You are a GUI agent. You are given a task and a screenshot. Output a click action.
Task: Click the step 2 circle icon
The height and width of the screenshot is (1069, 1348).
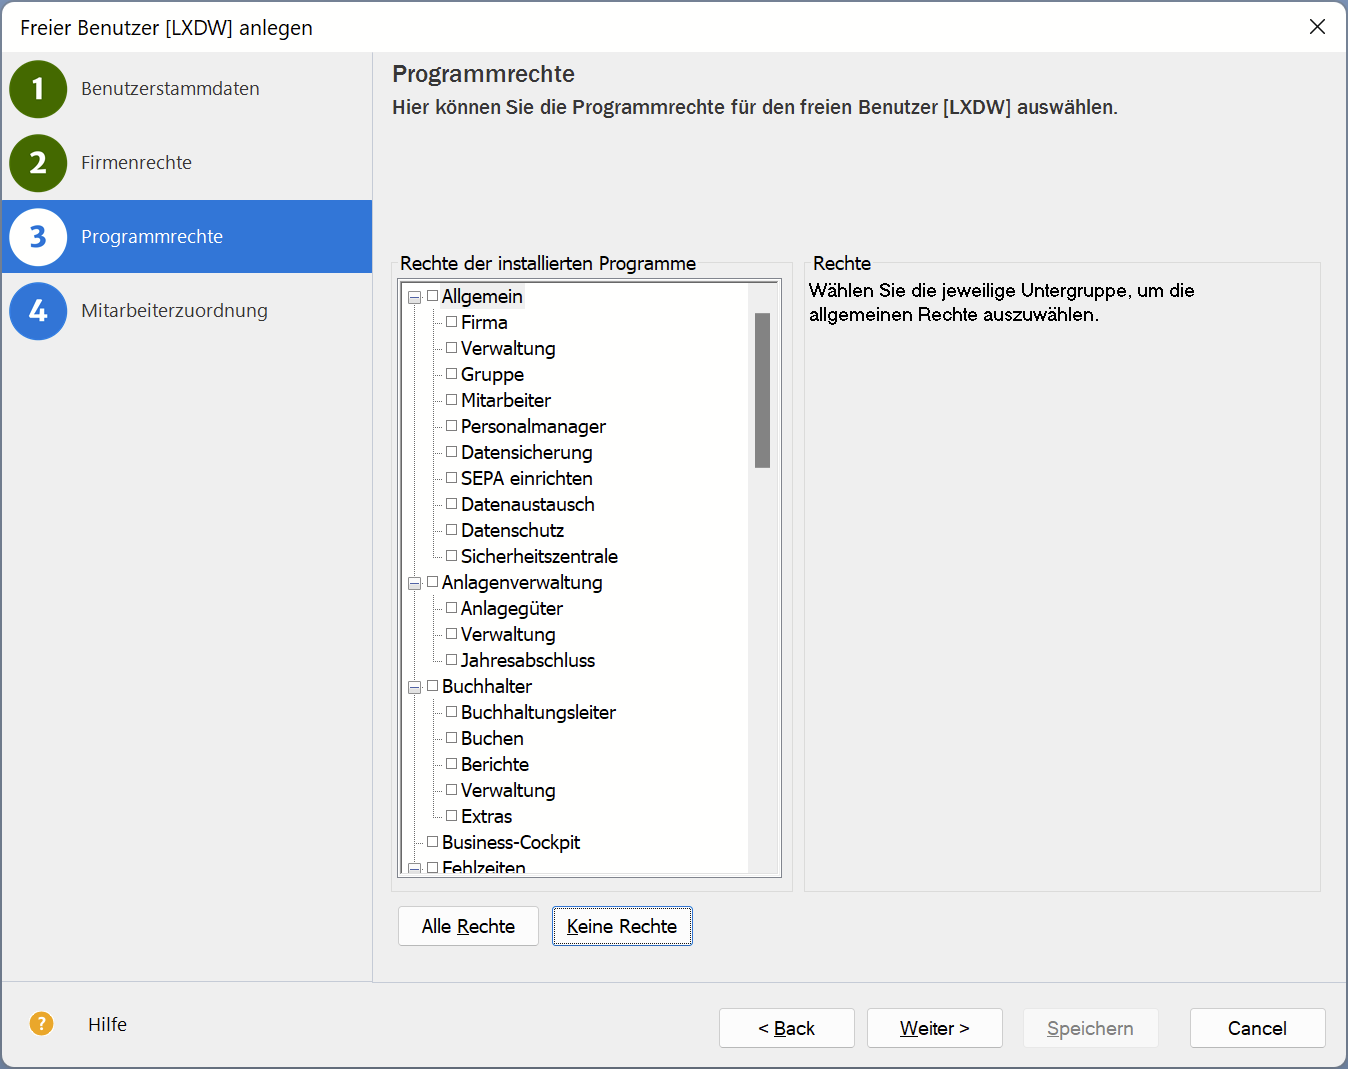tap(38, 163)
